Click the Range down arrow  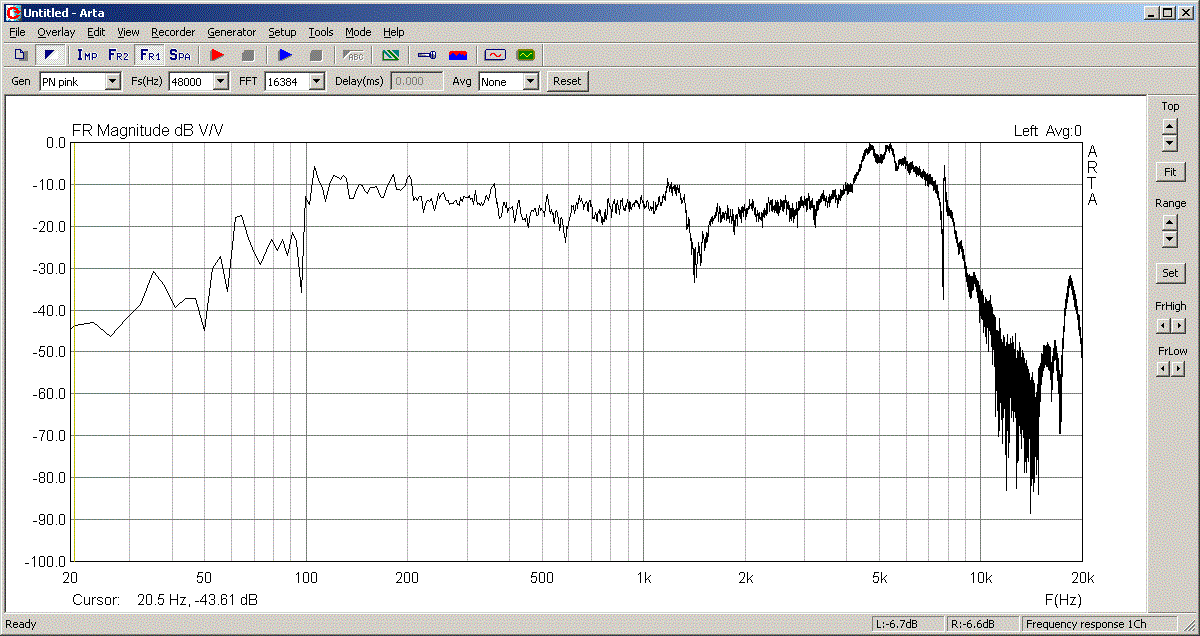point(1169,239)
